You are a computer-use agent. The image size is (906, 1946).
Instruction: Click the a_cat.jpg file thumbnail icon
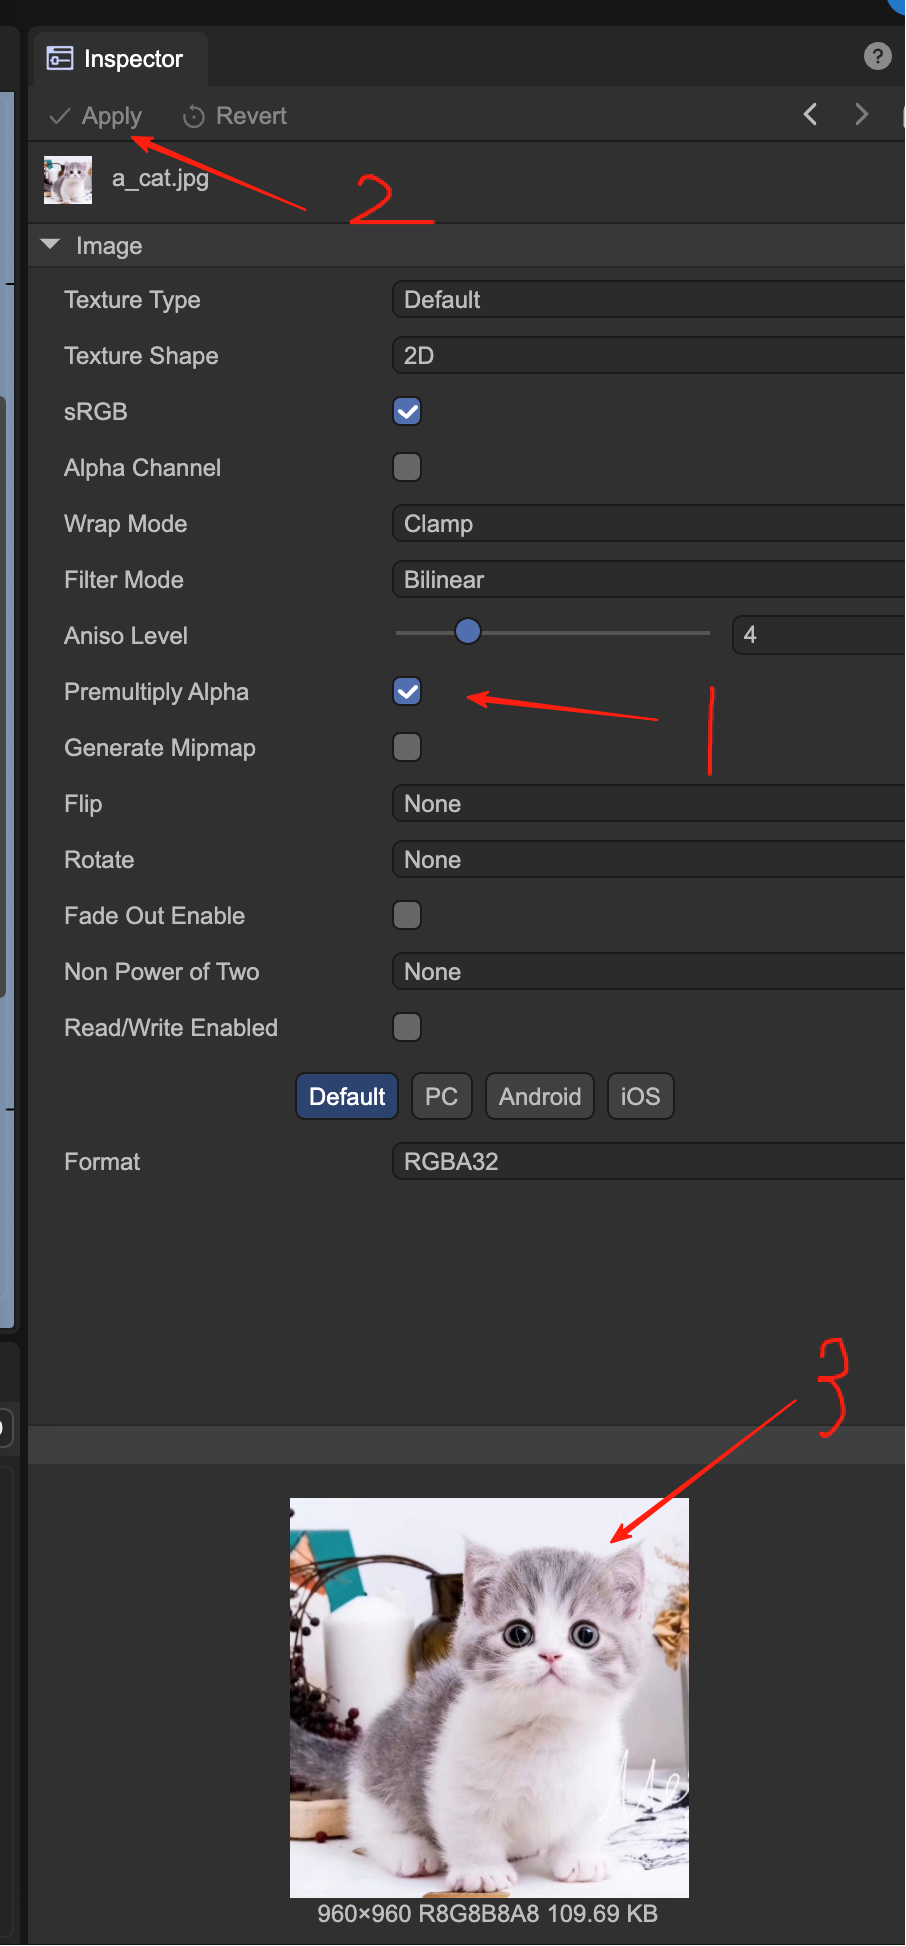tap(68, 180)
